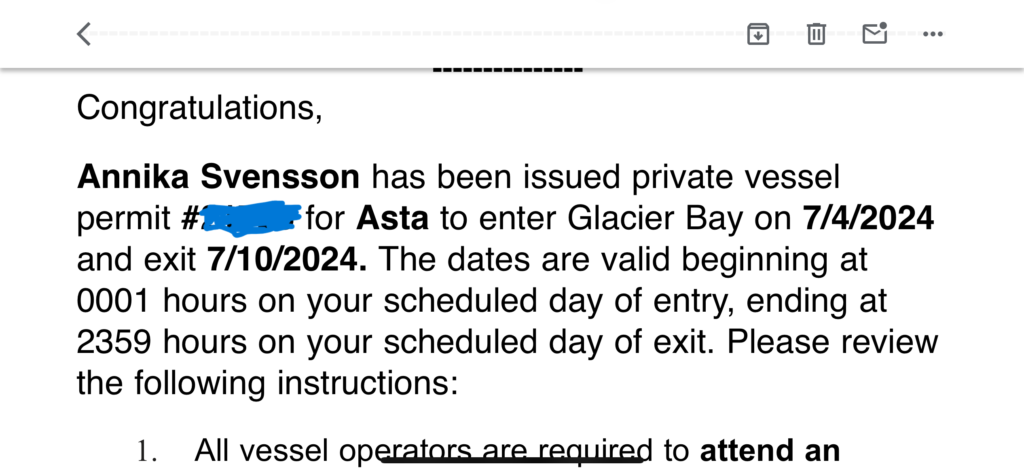Tap the bold name Annika Svensson
The width and height of the screenshot is (1024, 473).
coord(218,177)
